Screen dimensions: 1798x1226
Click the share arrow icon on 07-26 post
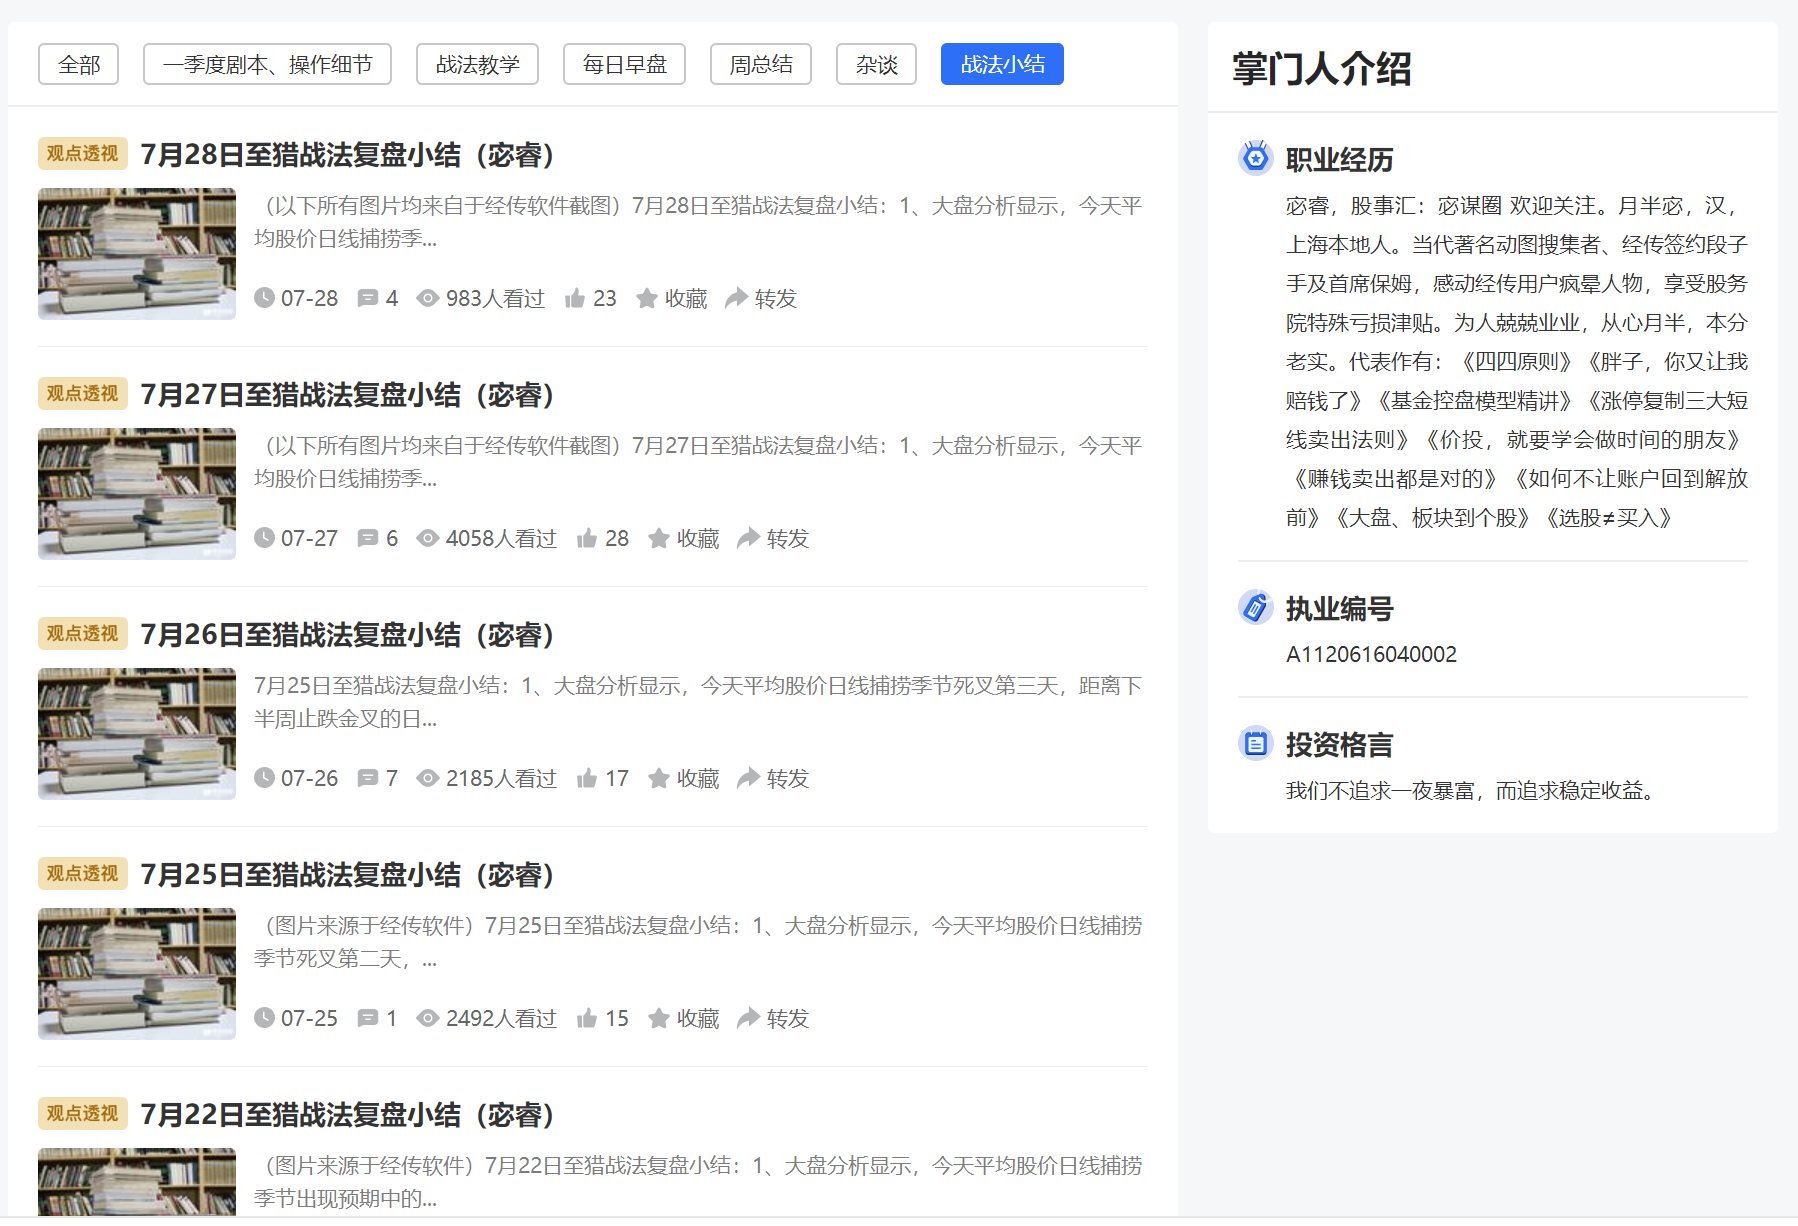pos(748,778)
